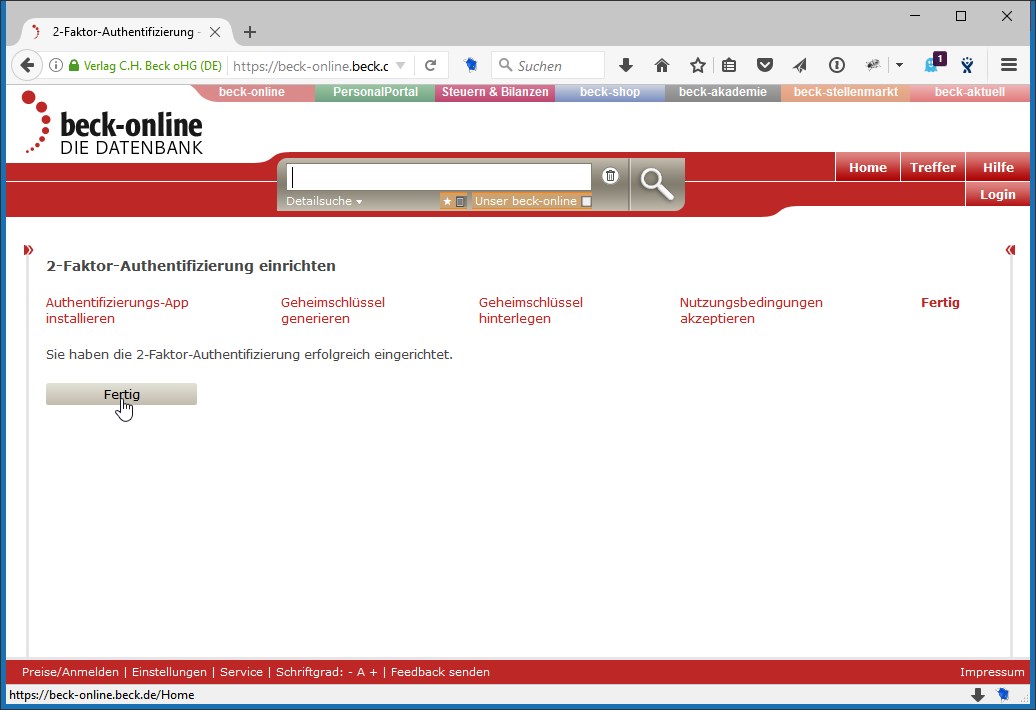Viewport: 1036px width, 710px height.
Task: Click the grey Fertig button
Action: (122, 394)
